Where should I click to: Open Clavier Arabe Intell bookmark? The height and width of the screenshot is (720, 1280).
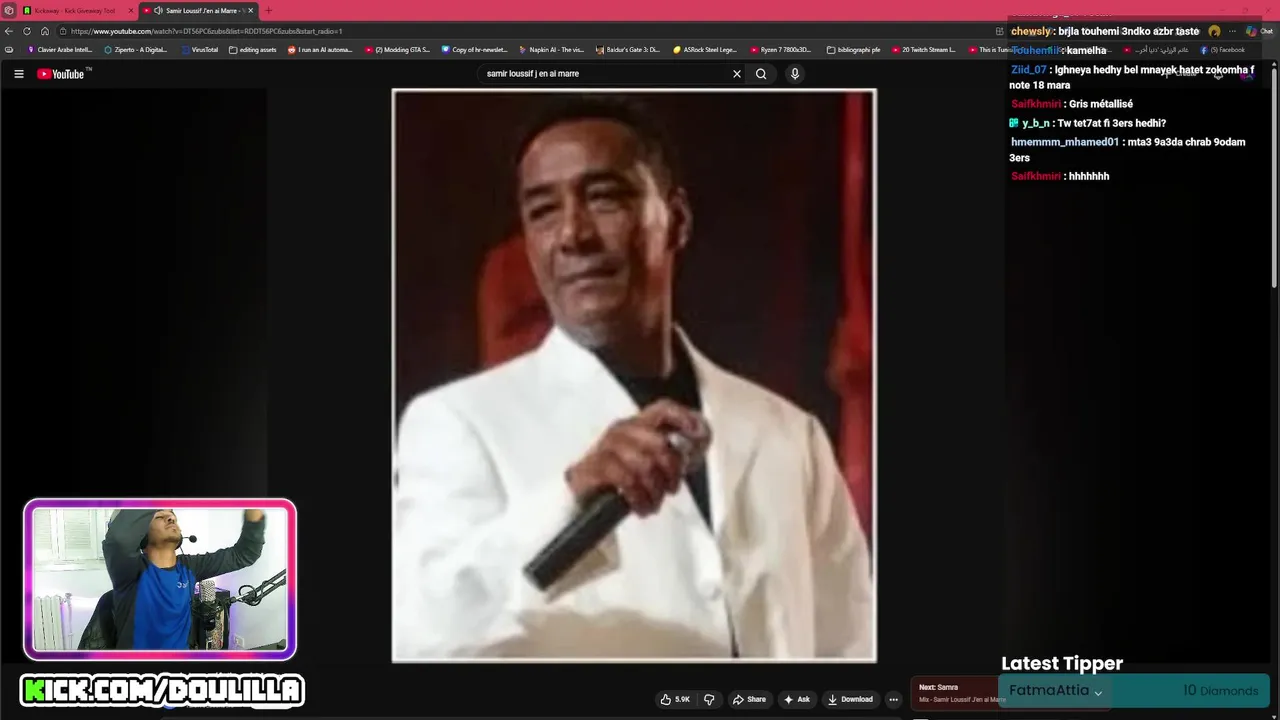pyautogui.click(x=60, y=49)
